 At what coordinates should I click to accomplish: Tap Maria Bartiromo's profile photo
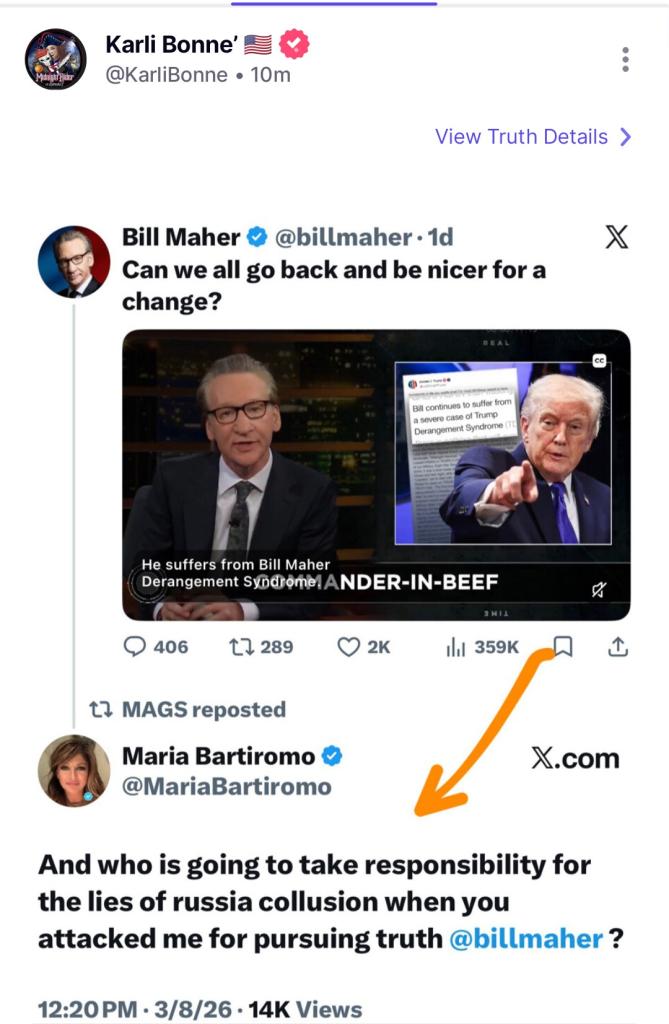coord(73,770)
